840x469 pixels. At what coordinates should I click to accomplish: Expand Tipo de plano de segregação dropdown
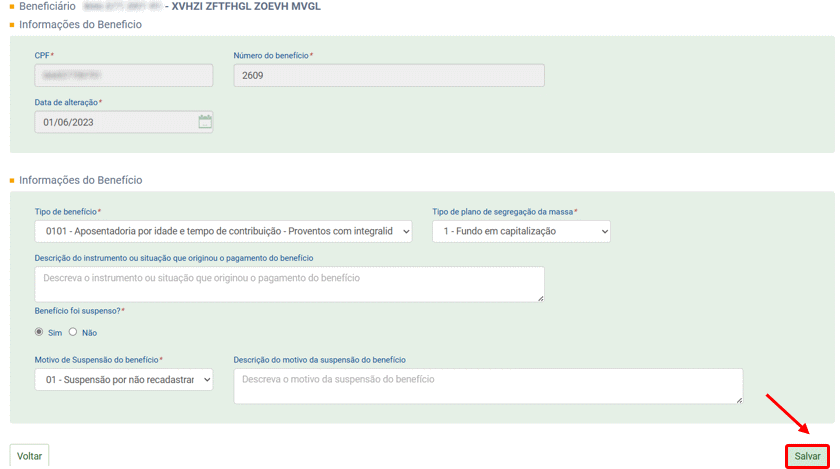coord(521,231)
